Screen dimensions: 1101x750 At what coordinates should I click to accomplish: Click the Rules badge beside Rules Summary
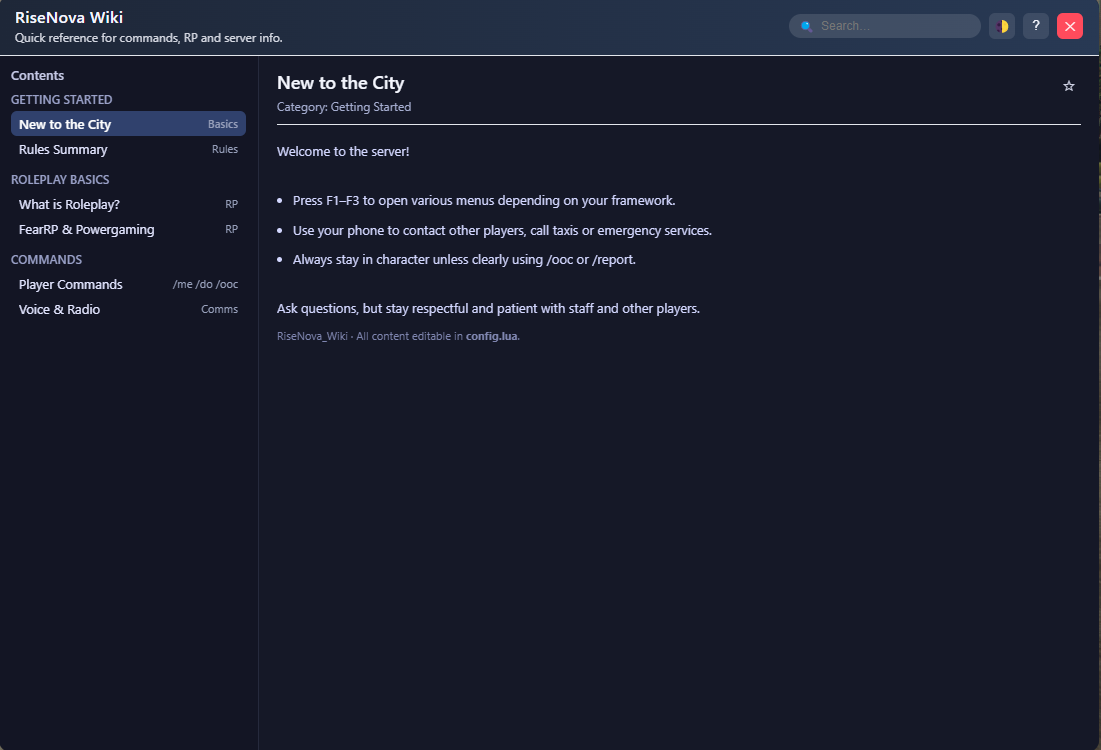225,148
